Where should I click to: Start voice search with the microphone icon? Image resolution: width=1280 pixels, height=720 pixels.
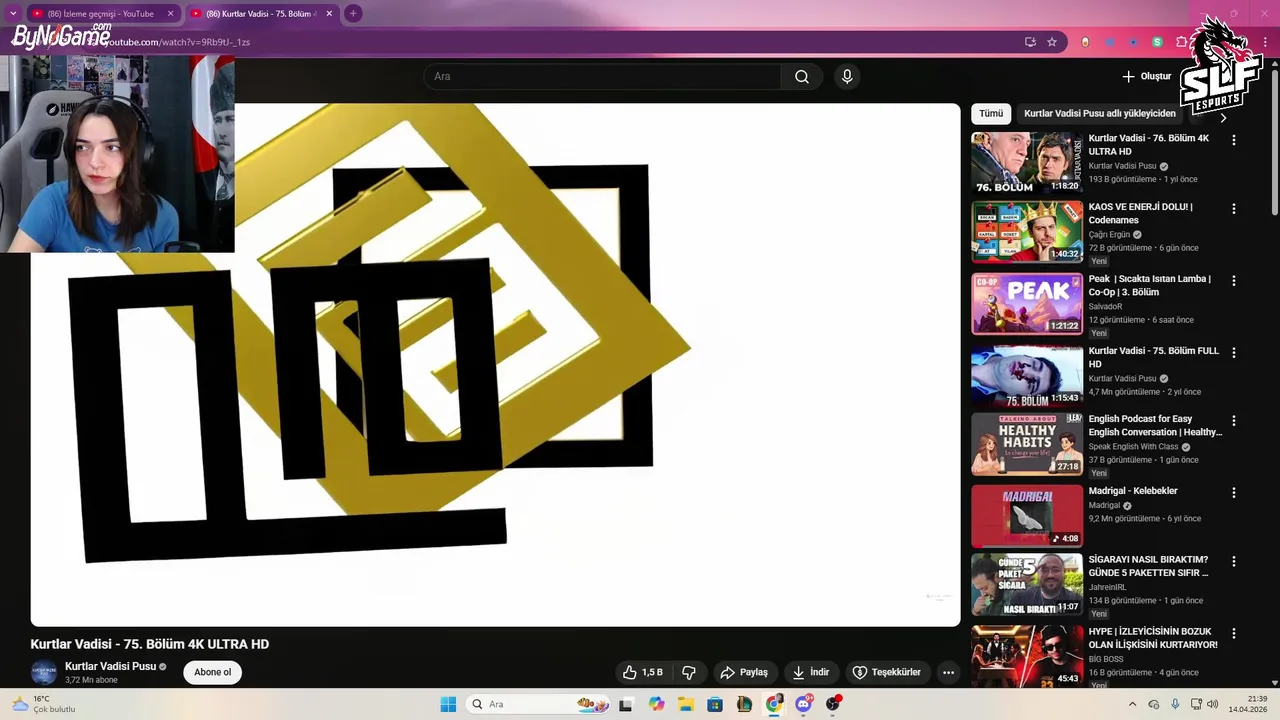click(847, 77)
